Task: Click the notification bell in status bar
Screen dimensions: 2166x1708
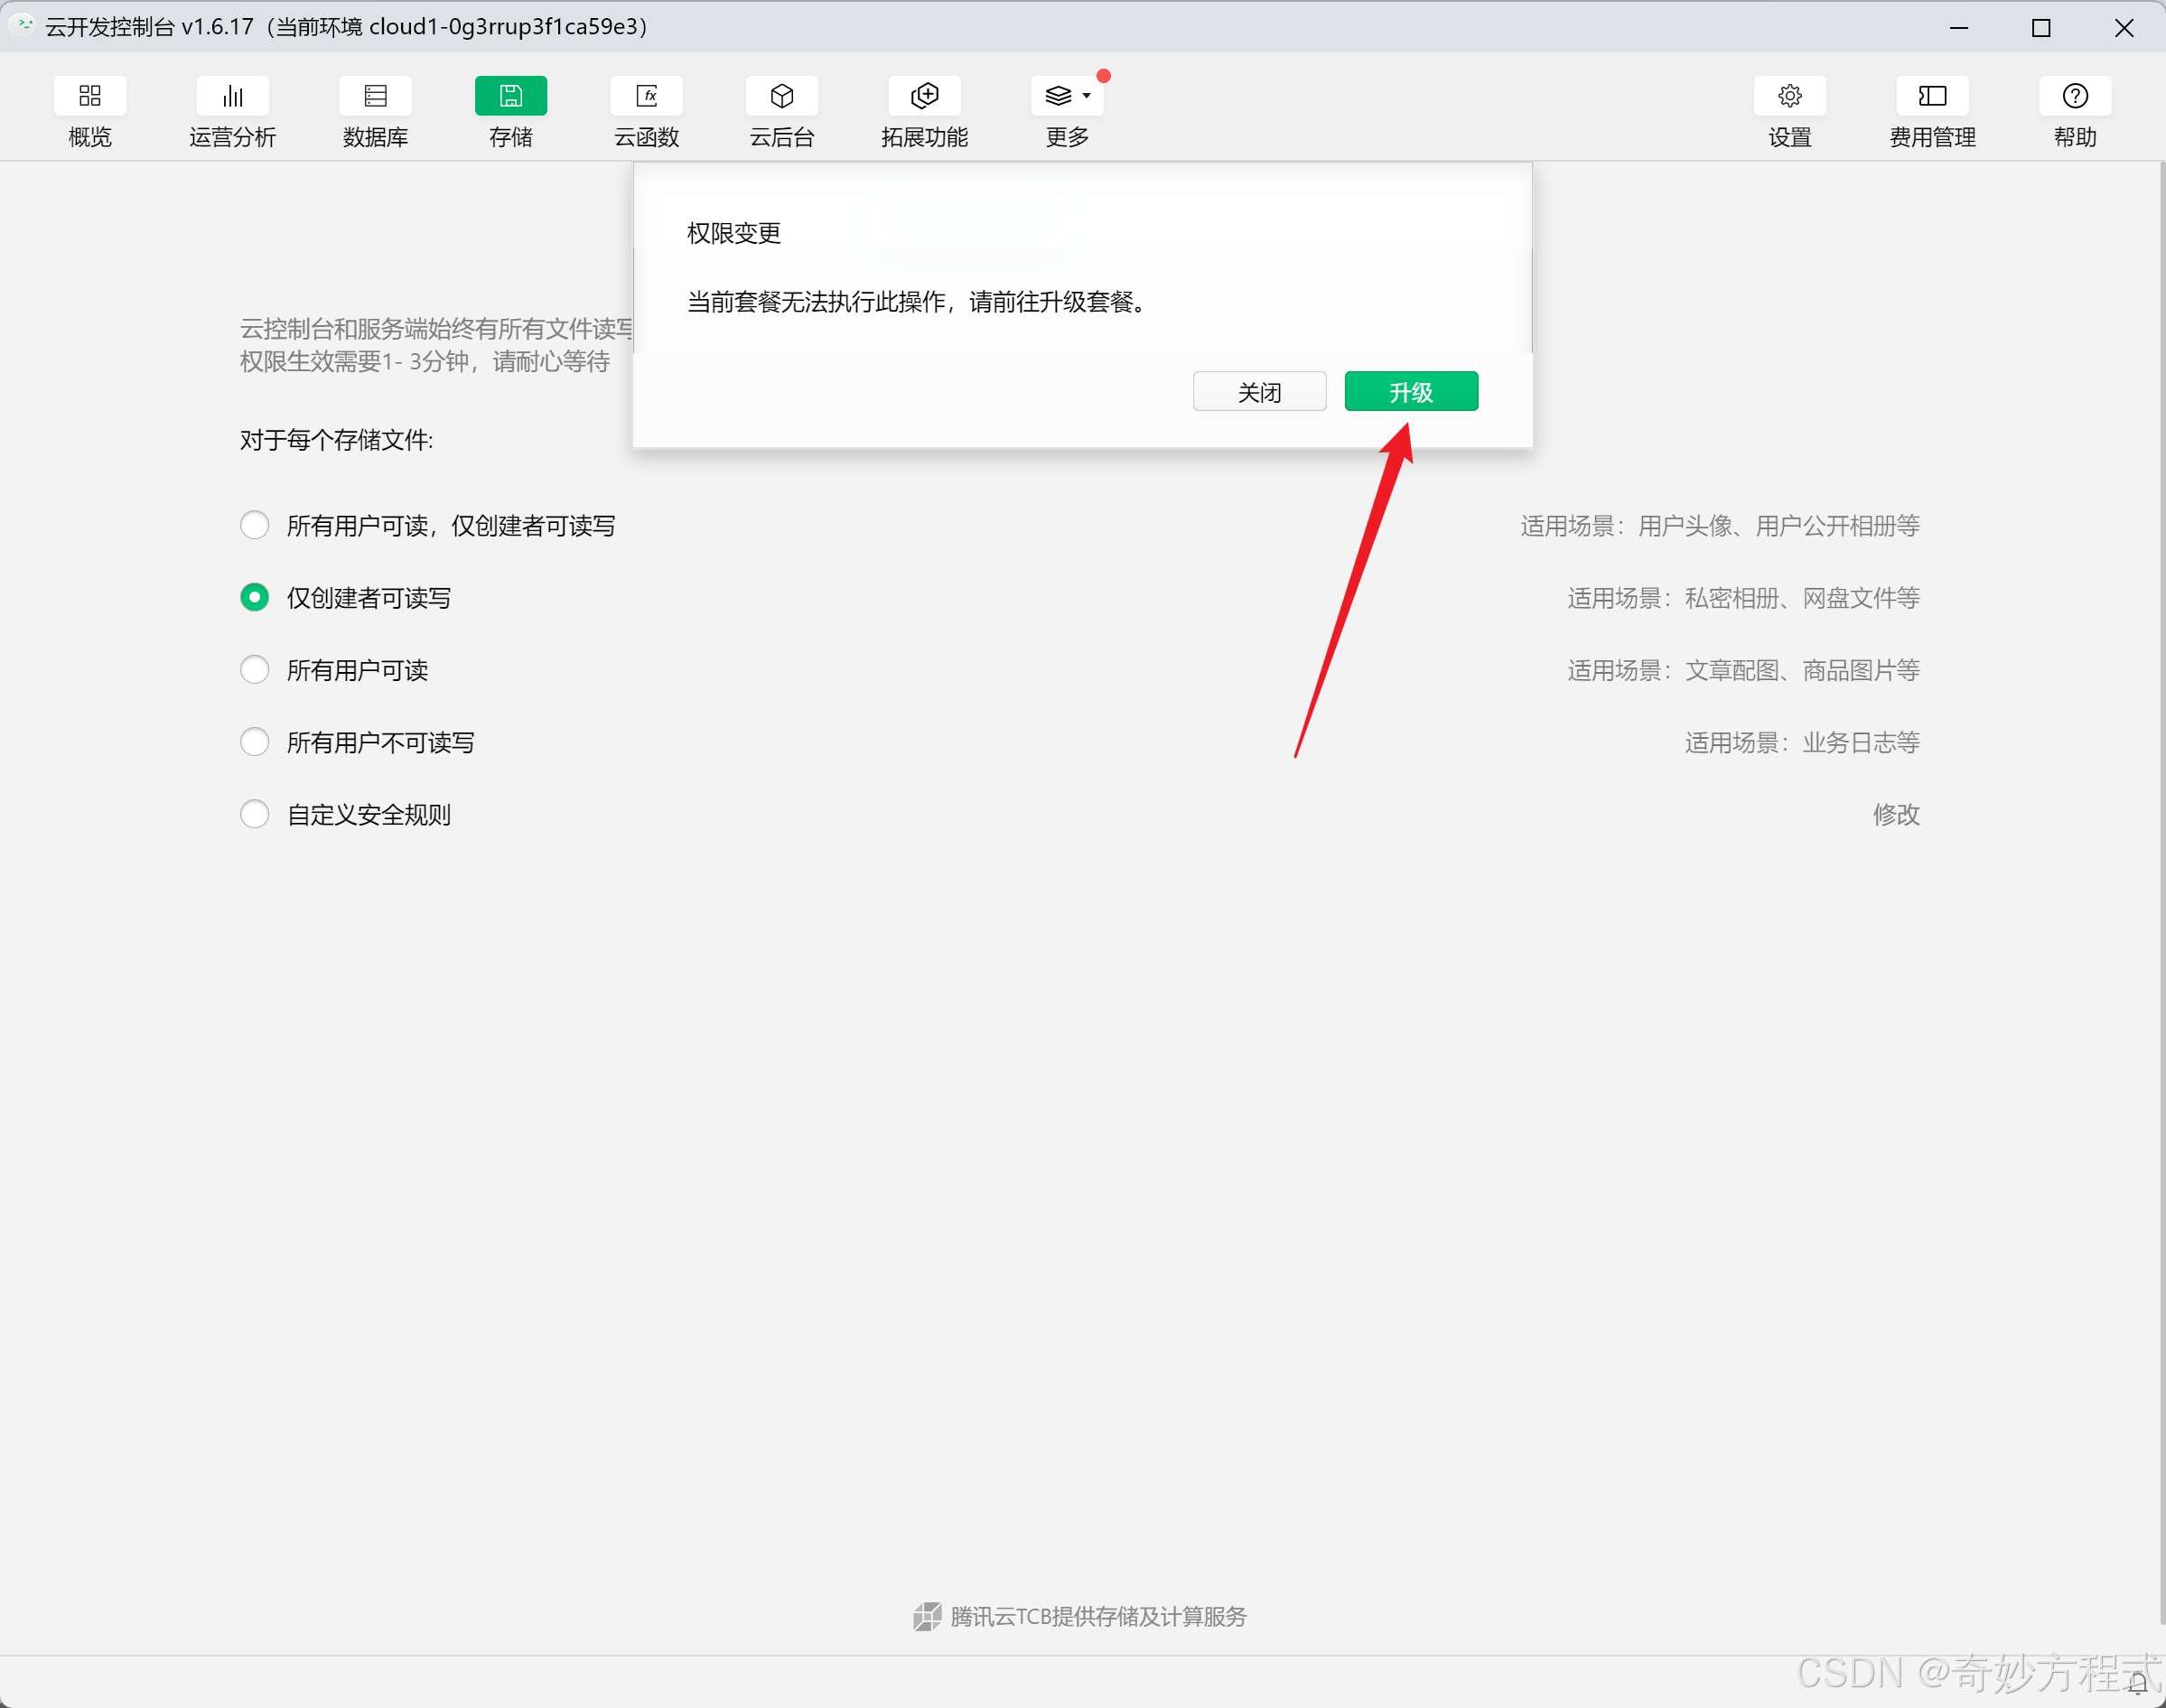Action: [x=2137, y=1684]
